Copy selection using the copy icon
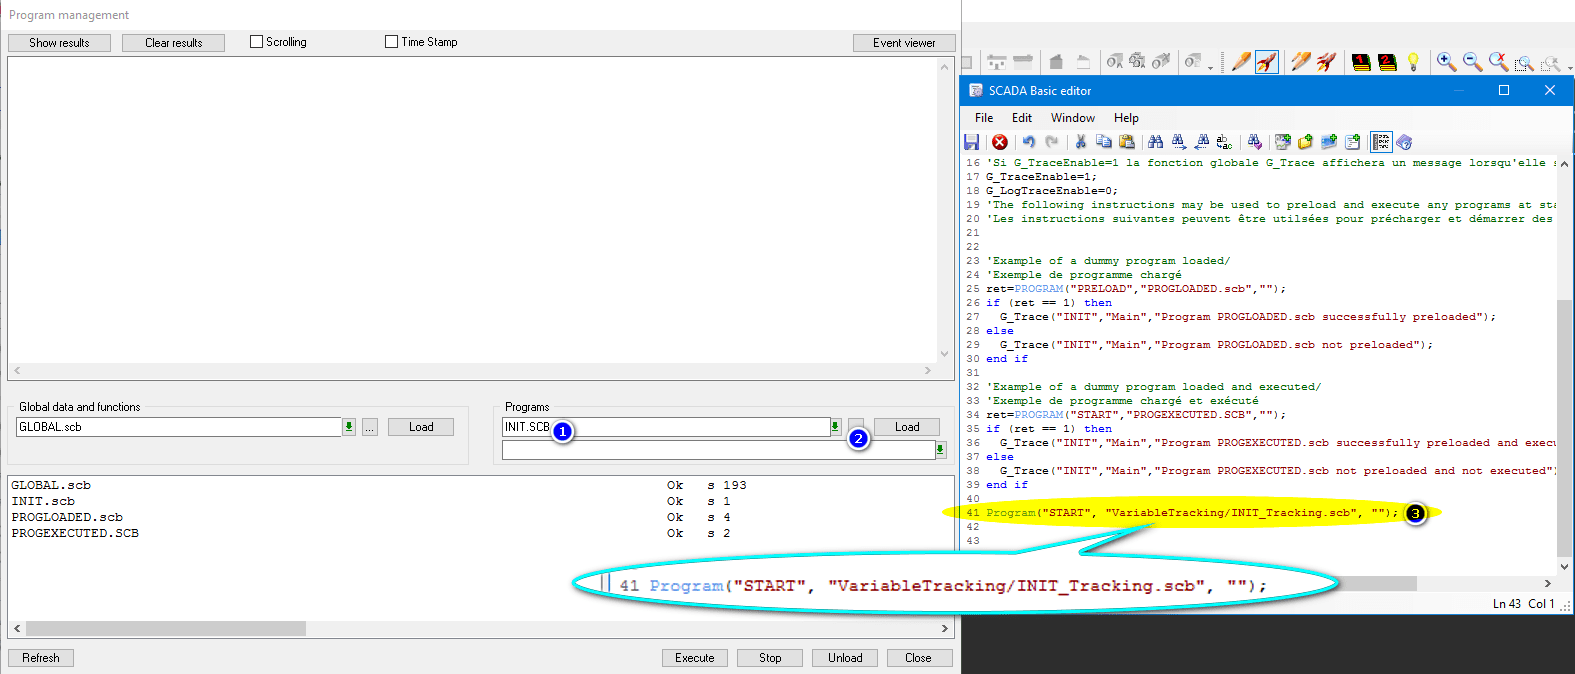 tap(1103, 142)
